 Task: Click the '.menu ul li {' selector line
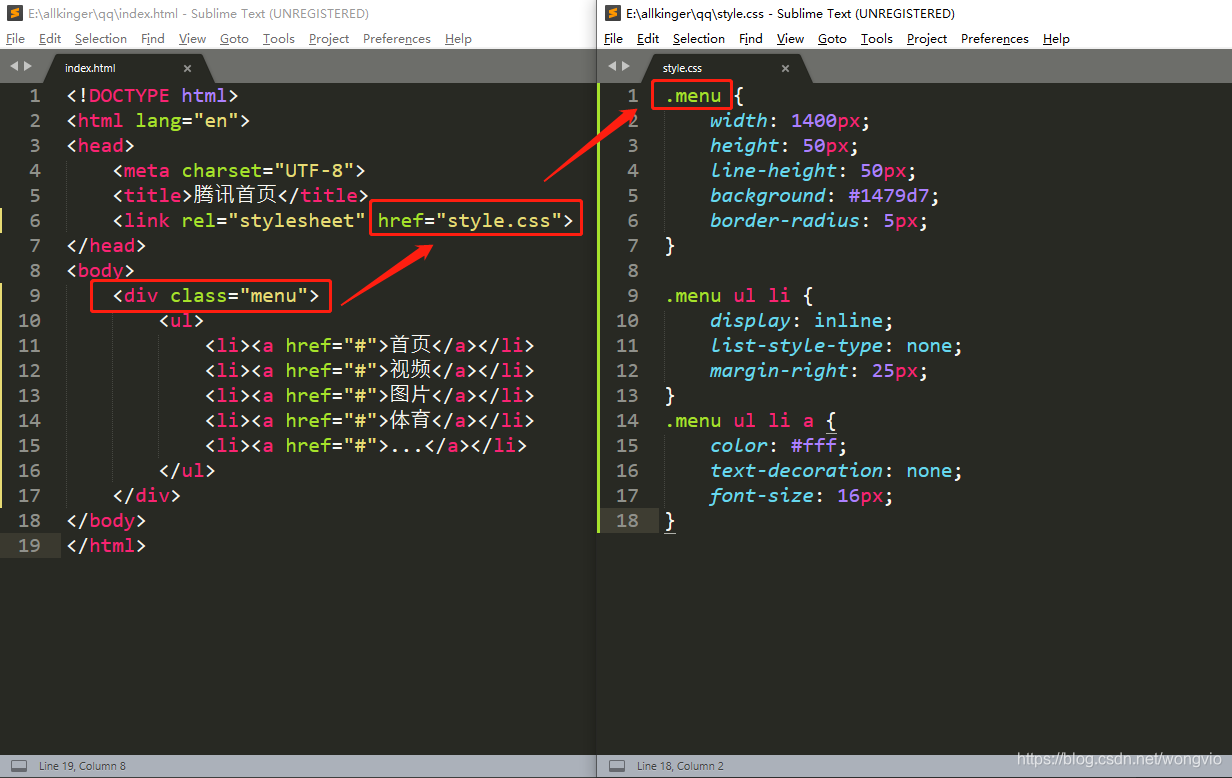click(x=739, y=296)
